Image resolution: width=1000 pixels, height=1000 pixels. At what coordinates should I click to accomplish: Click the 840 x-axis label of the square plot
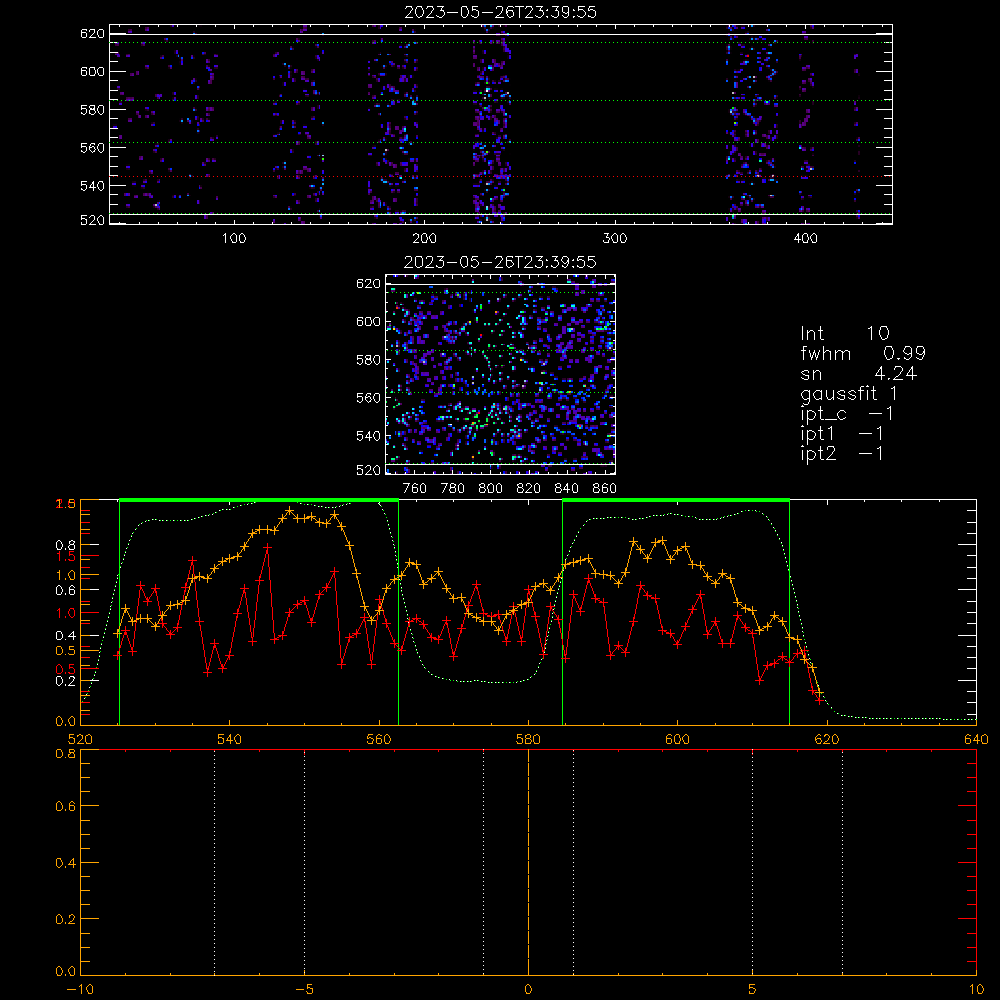point(566,489)
